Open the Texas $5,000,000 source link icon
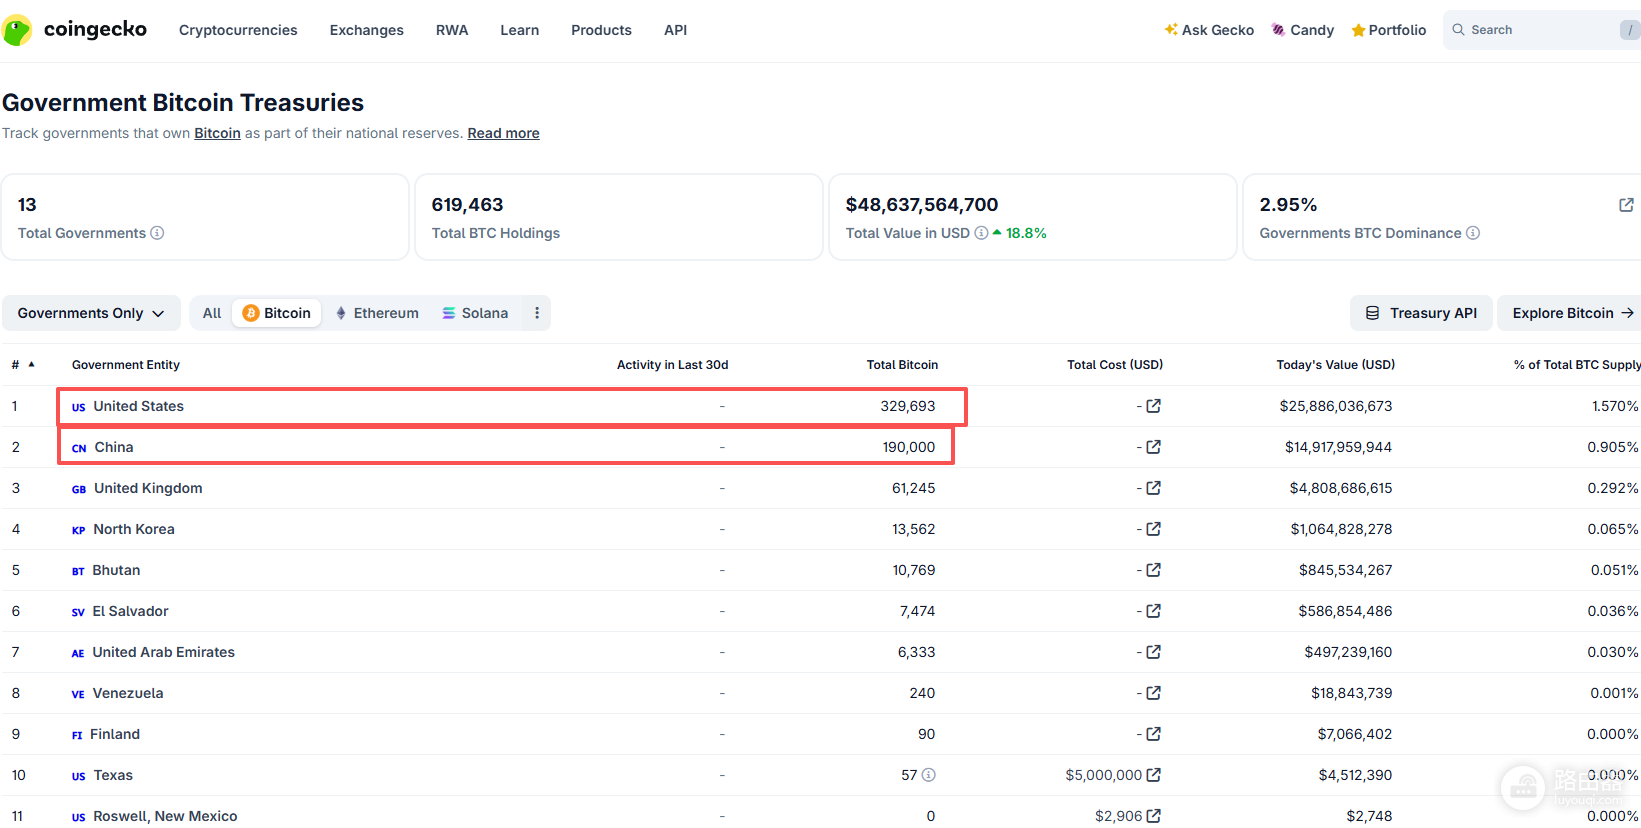Viewport: 1641px width, 828px height. [x=1153, y=775]
